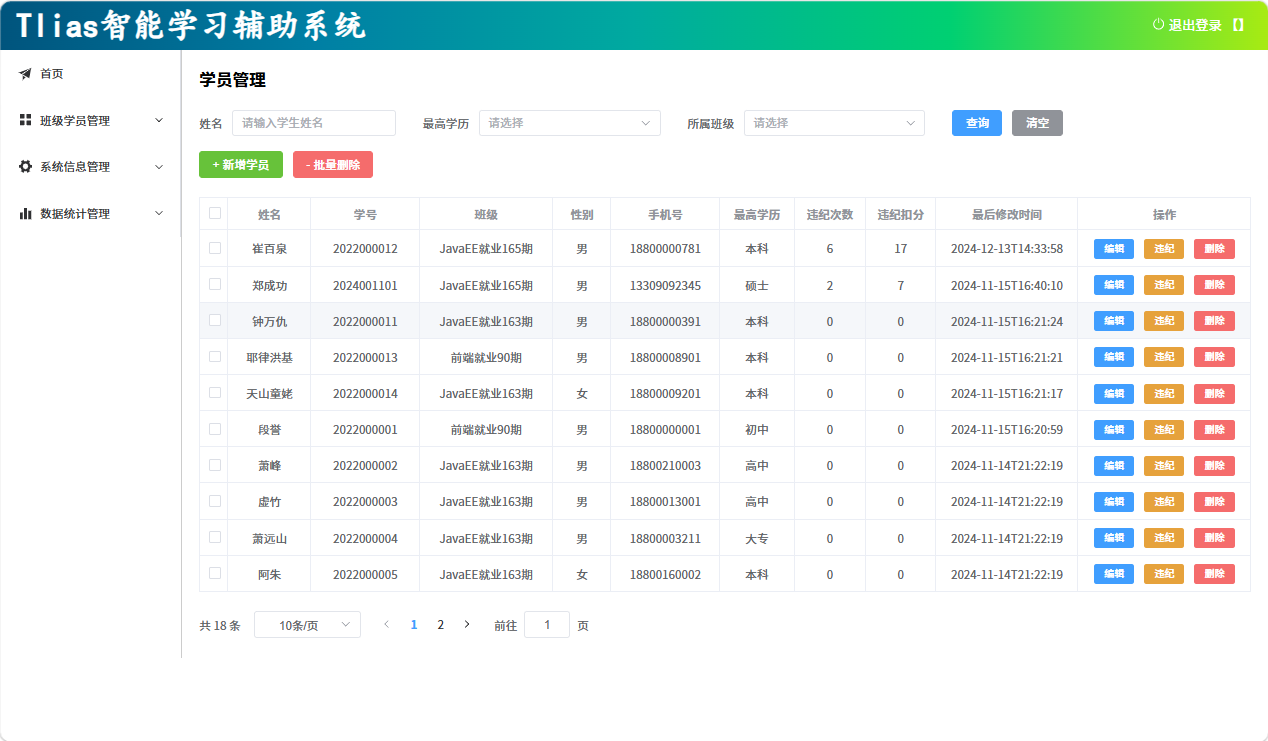
Task: Edit the 耶律洪基 row
Action: click(1114, 357)
